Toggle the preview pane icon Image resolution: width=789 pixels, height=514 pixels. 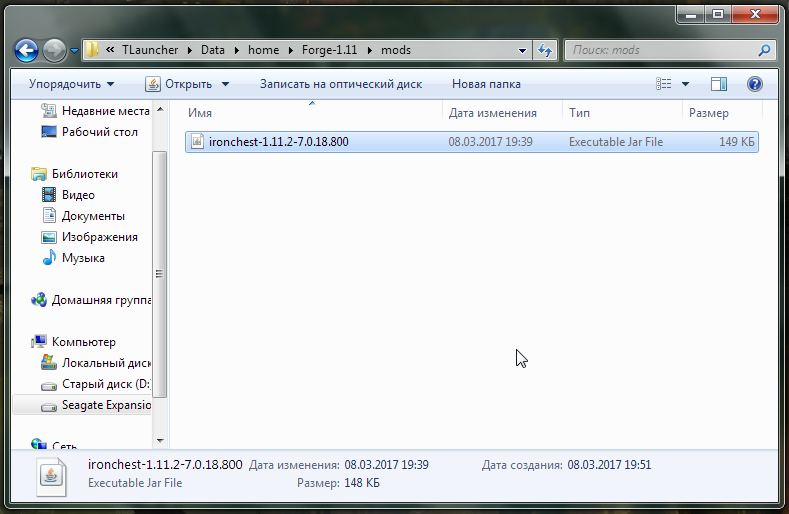[x=719, y=84]
